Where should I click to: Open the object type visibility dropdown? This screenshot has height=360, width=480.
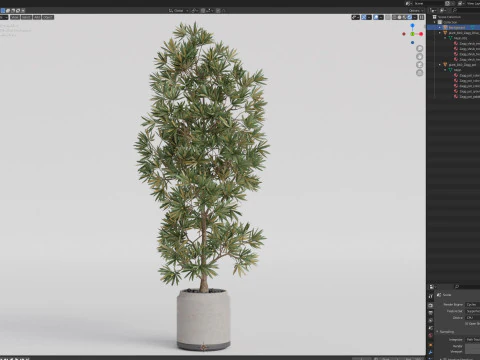pos(355,17)
